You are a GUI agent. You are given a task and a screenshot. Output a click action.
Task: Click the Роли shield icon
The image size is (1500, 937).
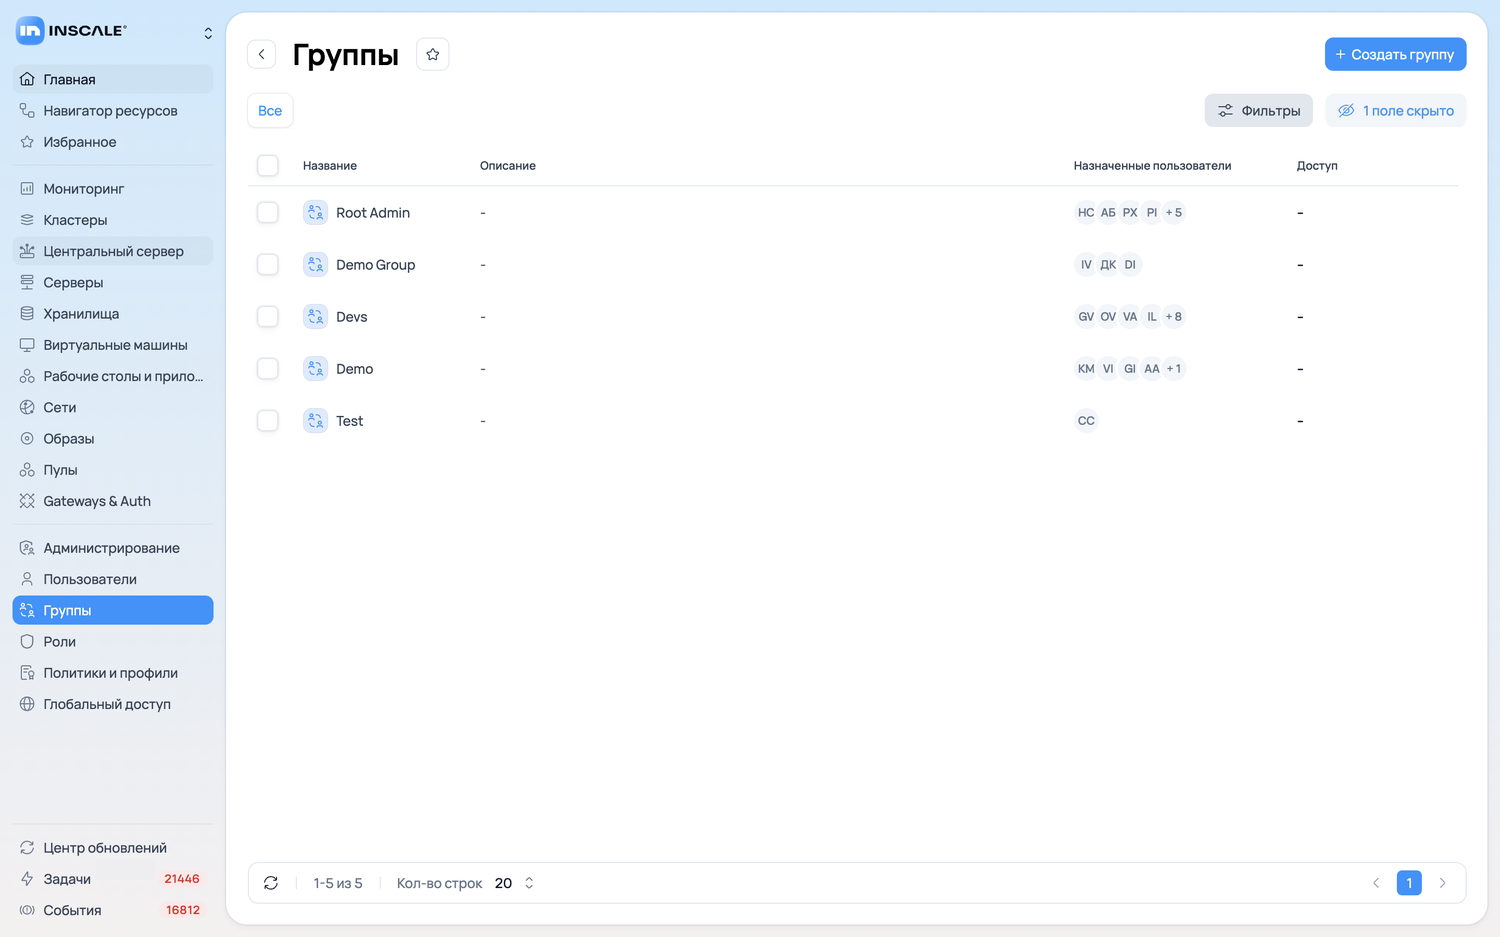click(27, 641)
